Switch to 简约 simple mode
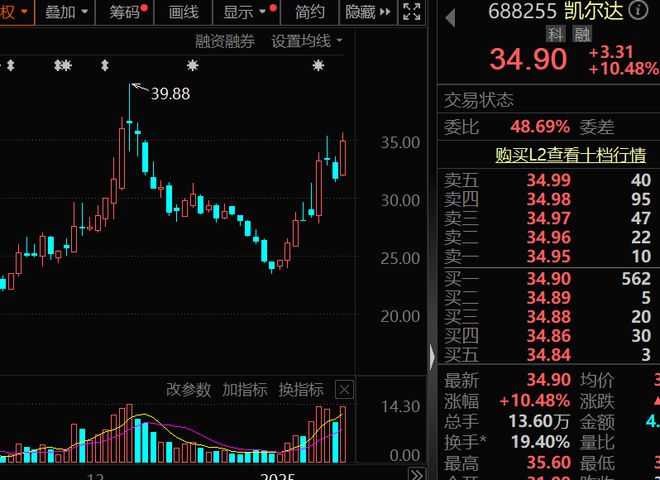Screen dimensions: 660x480 309,12
